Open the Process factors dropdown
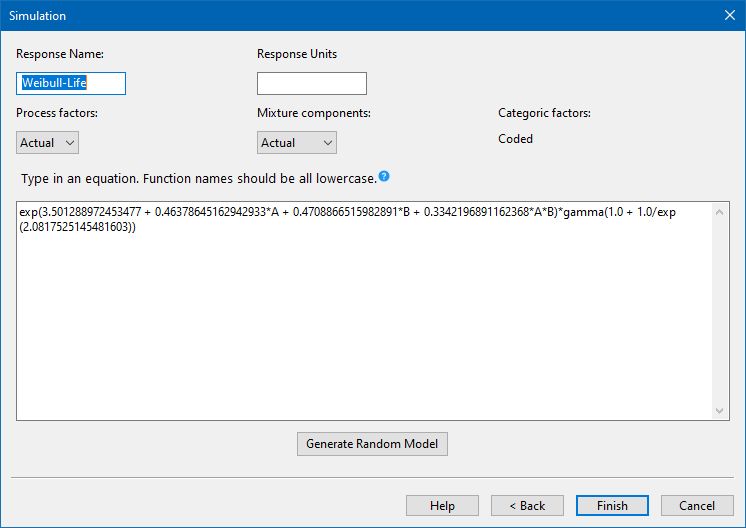The height and width of the screenshot is (528, 746). 48,143
